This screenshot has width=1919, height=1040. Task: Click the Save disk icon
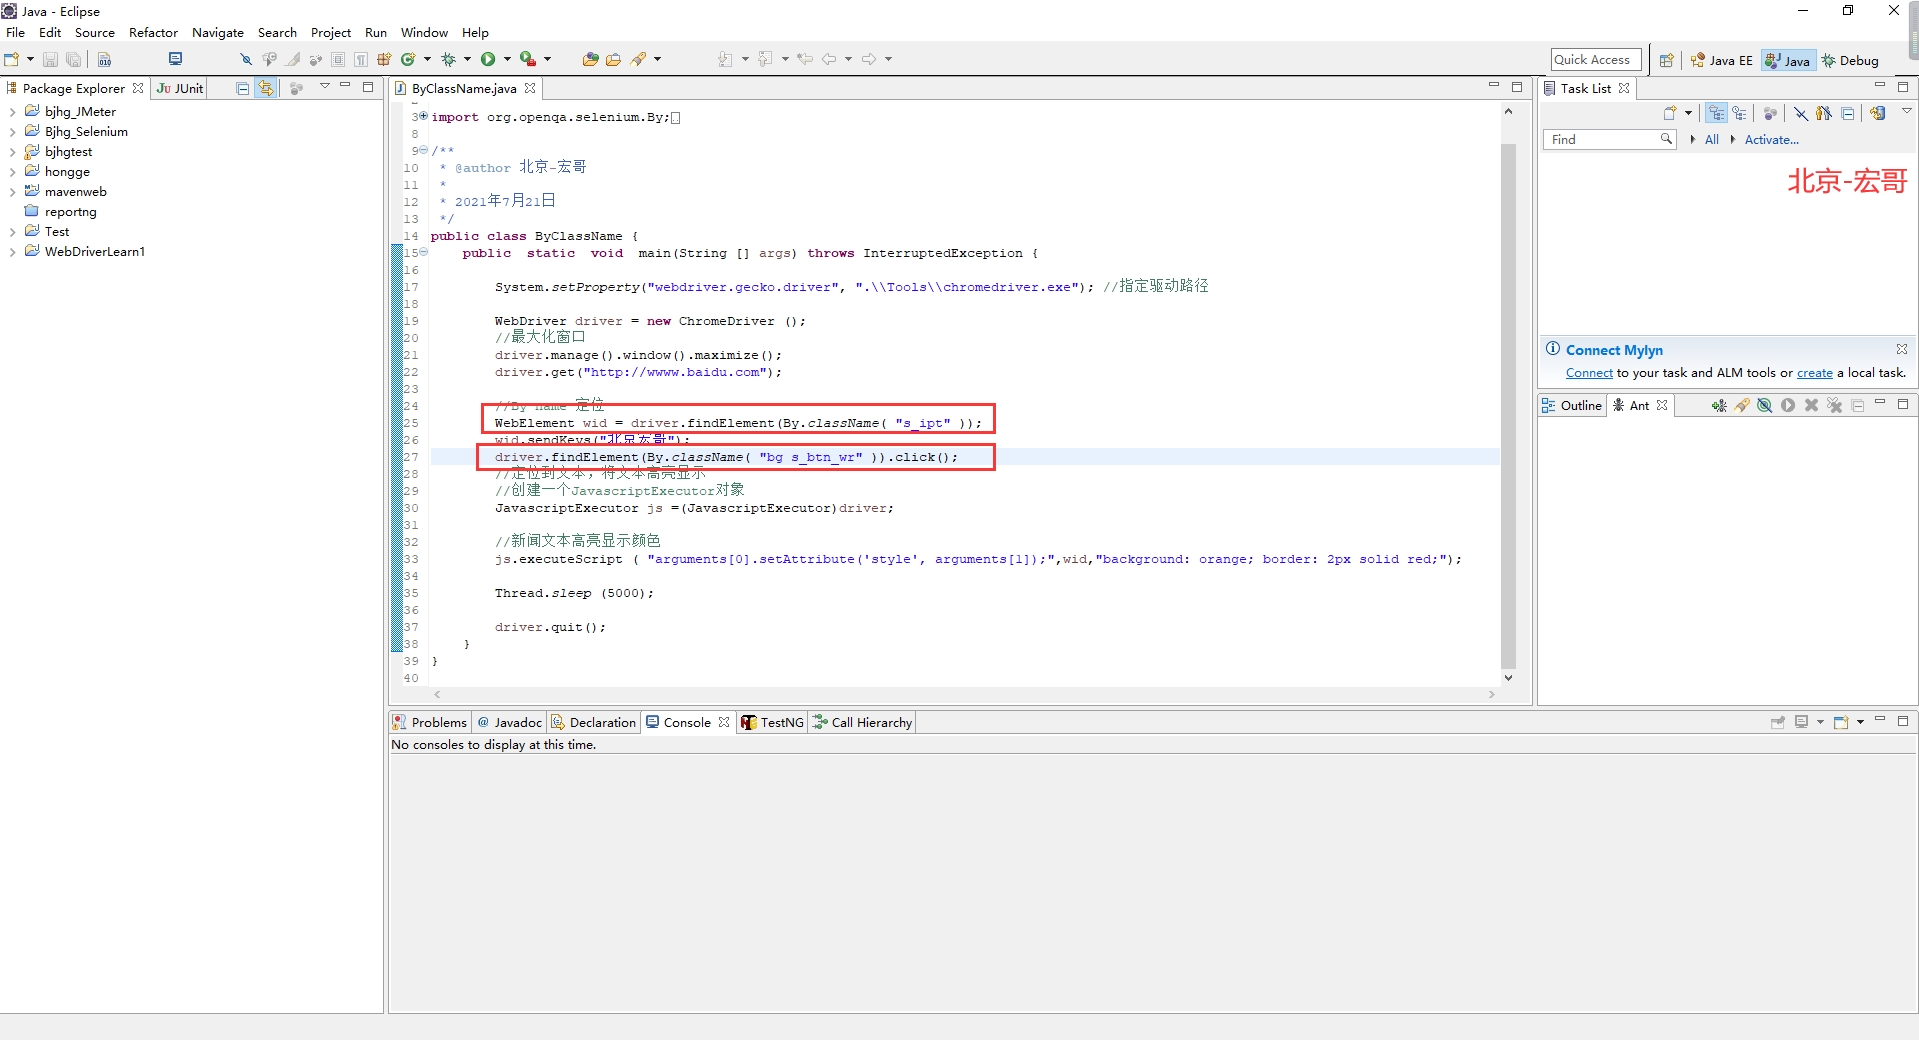tap(50, 59)
